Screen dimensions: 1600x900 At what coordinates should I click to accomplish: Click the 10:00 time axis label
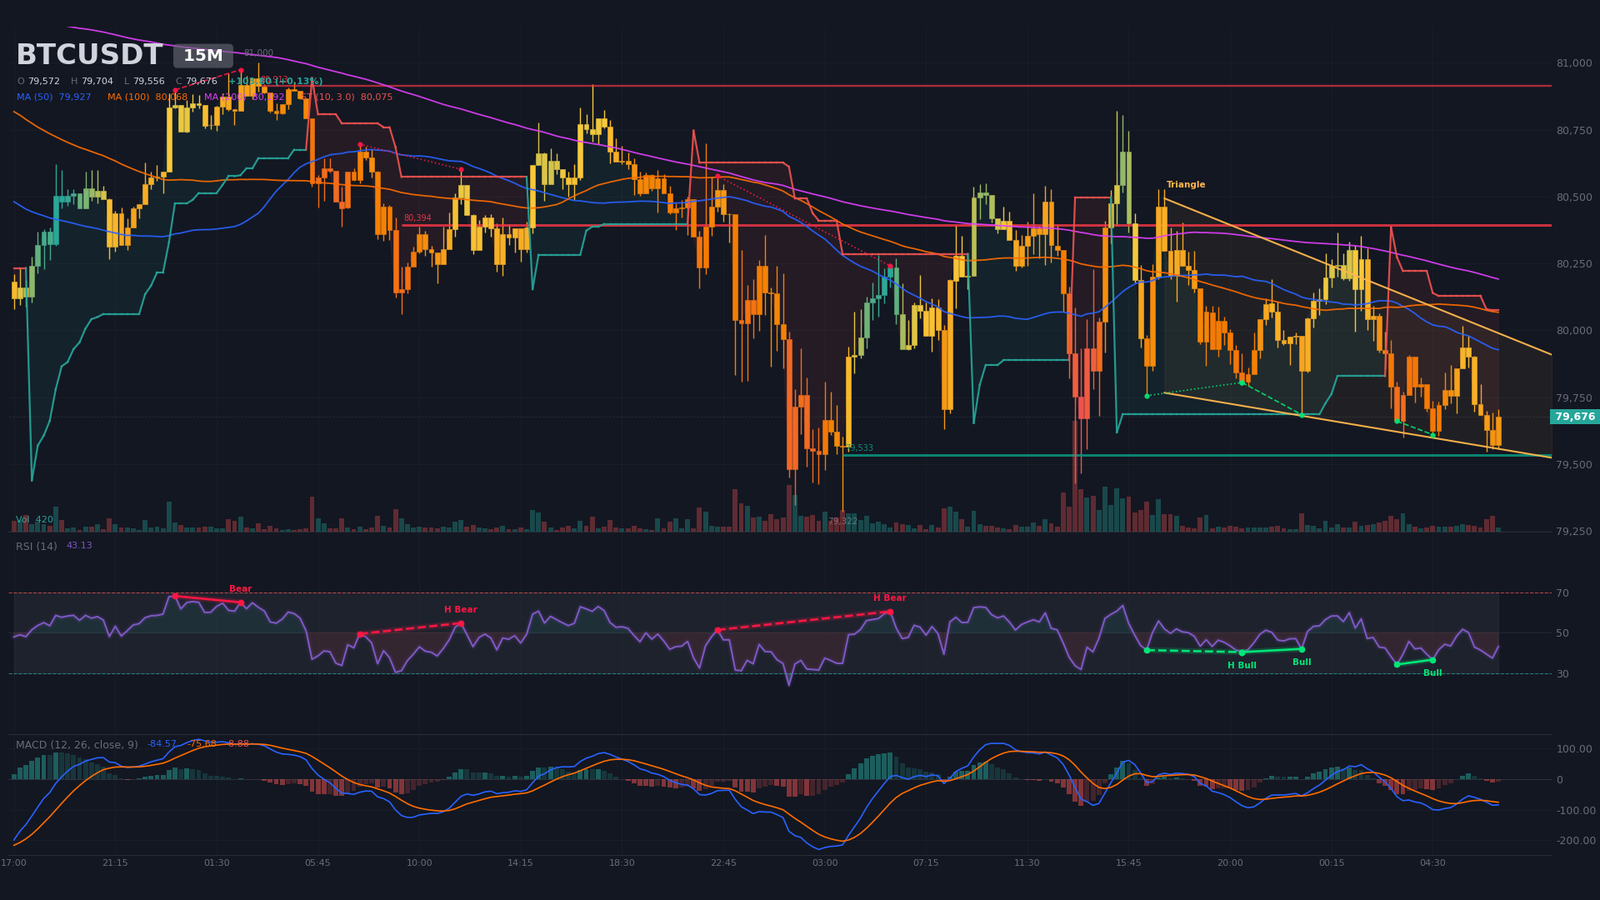coord(419,863)
